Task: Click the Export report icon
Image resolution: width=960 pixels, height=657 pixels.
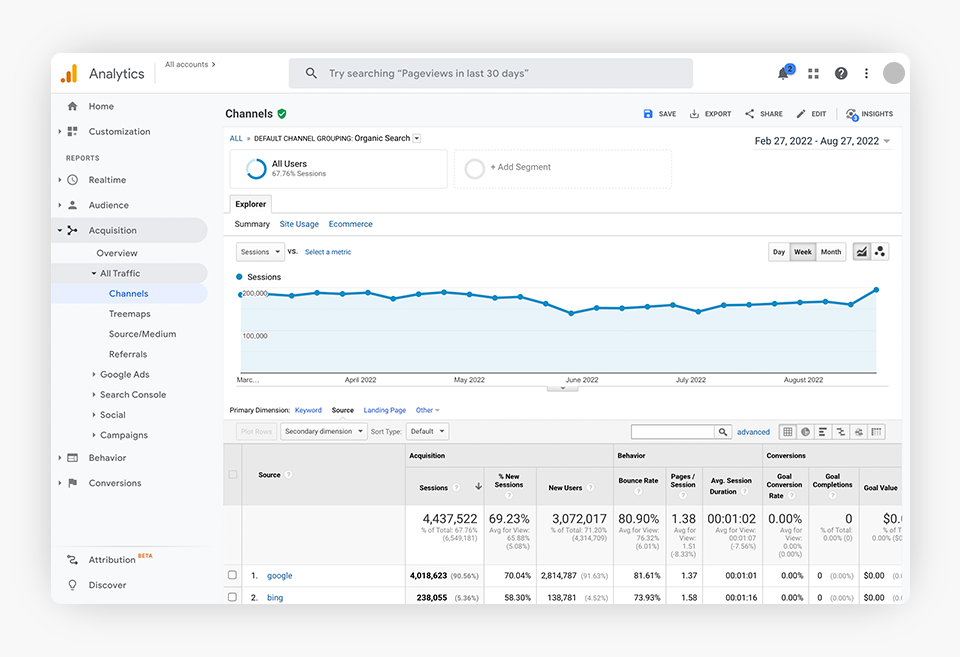Action: pyautogui.click(x=694, y=114)
